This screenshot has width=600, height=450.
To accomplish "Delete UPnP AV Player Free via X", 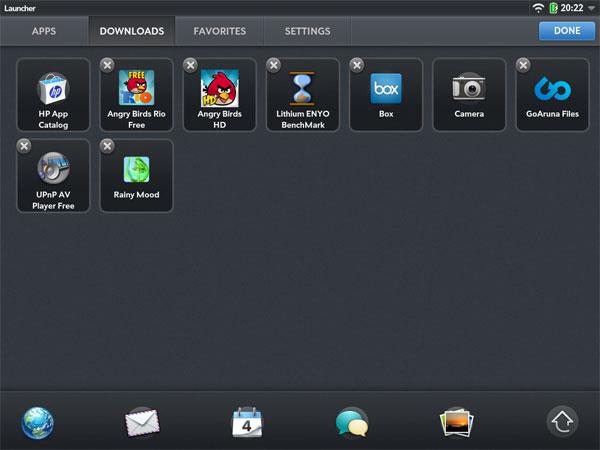I will click(x=24, y=146).
